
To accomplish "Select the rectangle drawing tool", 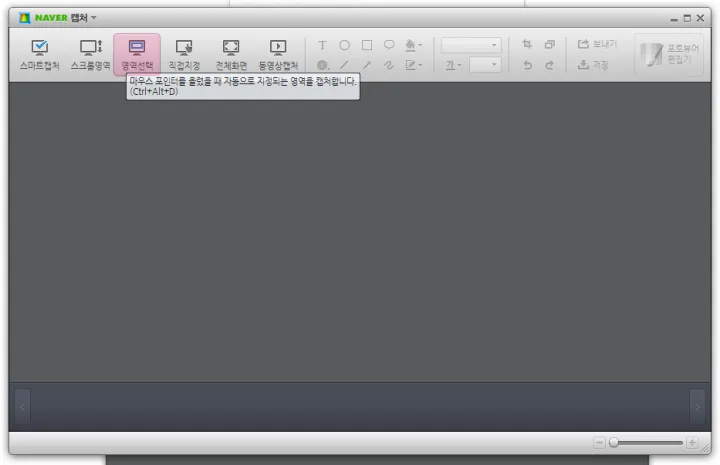I will (366, 45).
